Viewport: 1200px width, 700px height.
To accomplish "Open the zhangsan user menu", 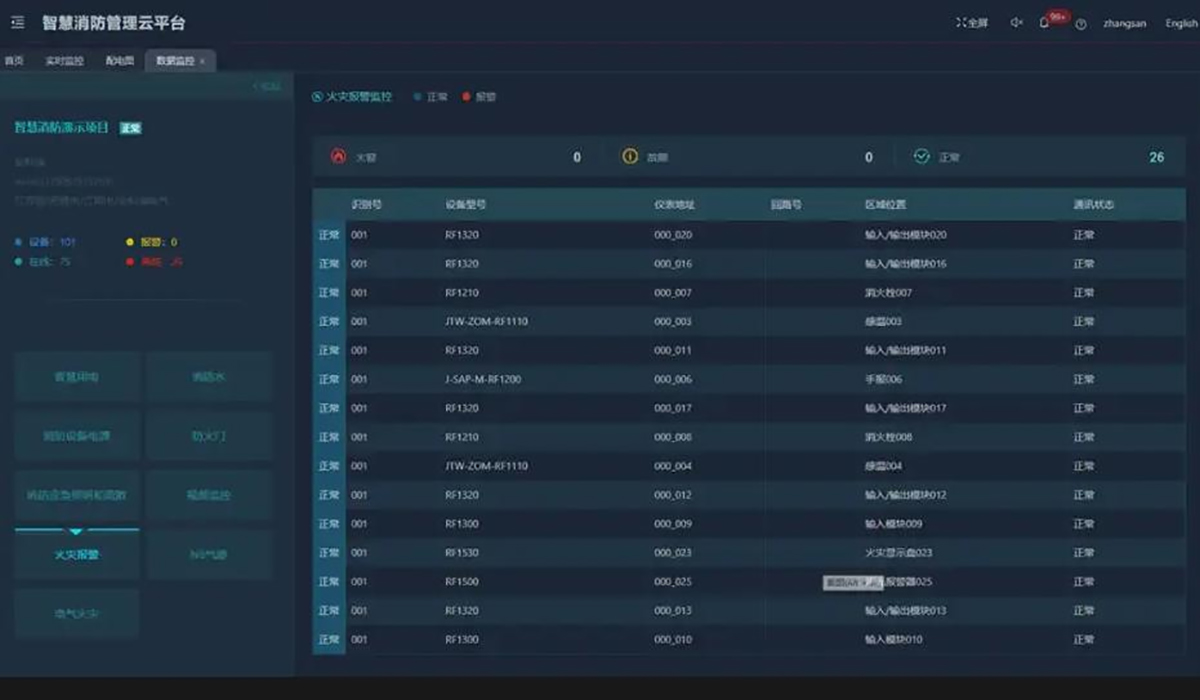I will click(1124, 23).
